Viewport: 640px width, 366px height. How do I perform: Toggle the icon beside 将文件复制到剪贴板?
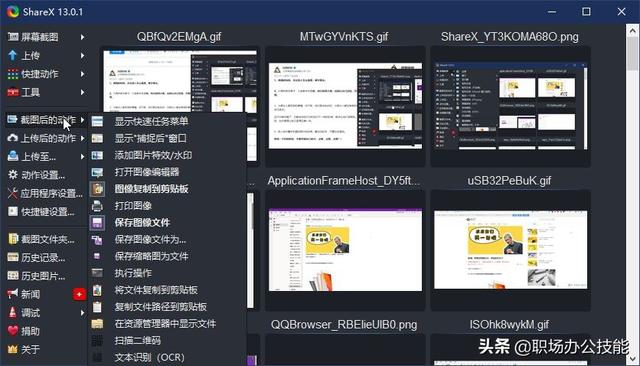pos(97,290)
